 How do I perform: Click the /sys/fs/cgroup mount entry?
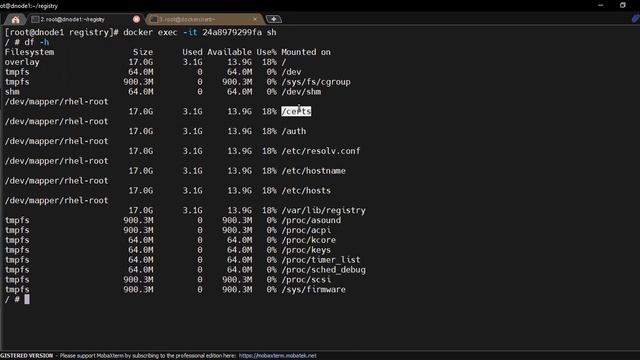(x=316, y=82)
